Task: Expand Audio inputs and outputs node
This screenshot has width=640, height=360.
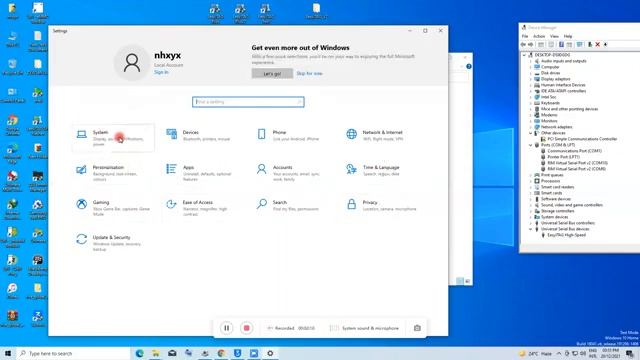Action: click(x=531, y=61)
